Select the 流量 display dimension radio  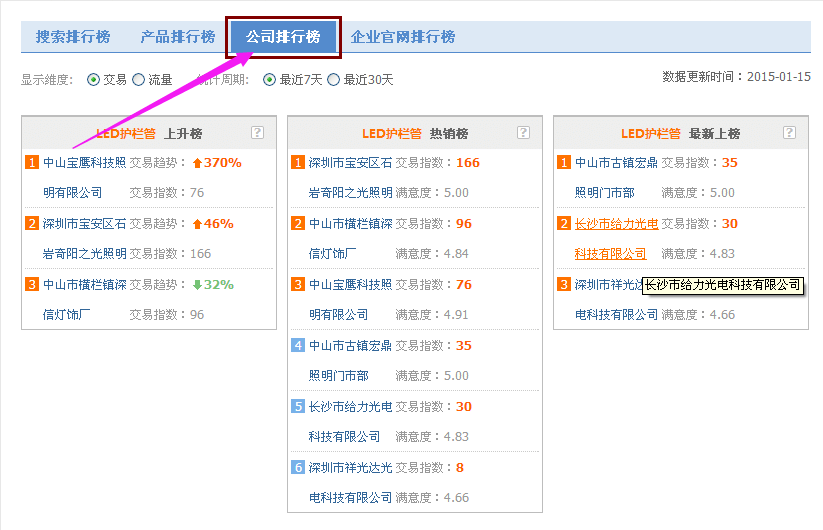tap(138, 80)
